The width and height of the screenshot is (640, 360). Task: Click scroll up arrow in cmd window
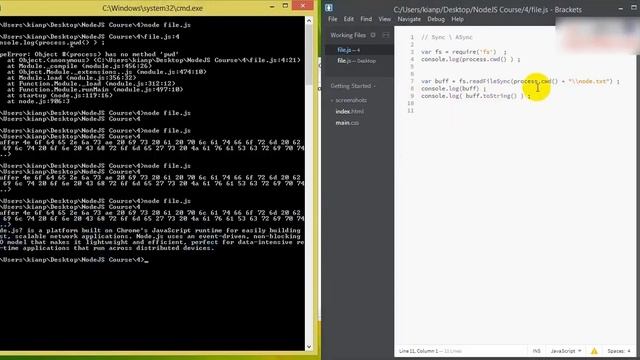[x=309, y=20]
